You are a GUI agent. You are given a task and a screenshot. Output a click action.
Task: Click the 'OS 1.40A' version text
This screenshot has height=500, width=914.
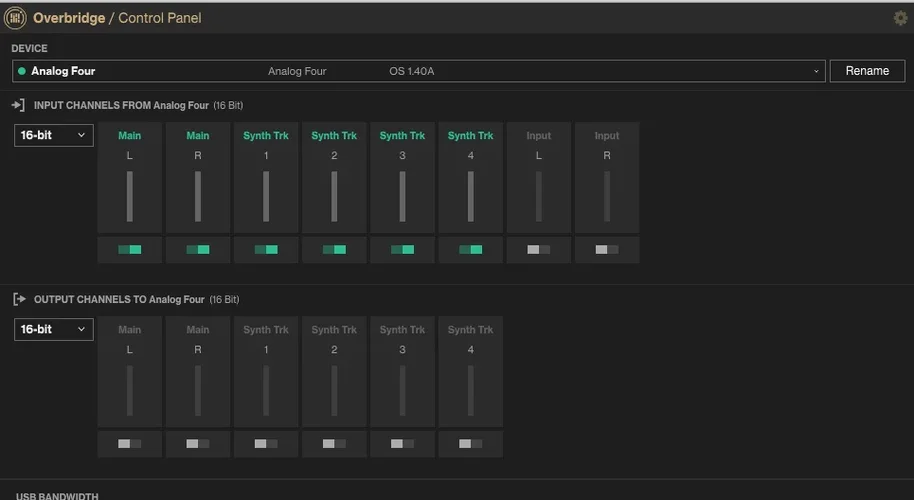coord(412,71)
